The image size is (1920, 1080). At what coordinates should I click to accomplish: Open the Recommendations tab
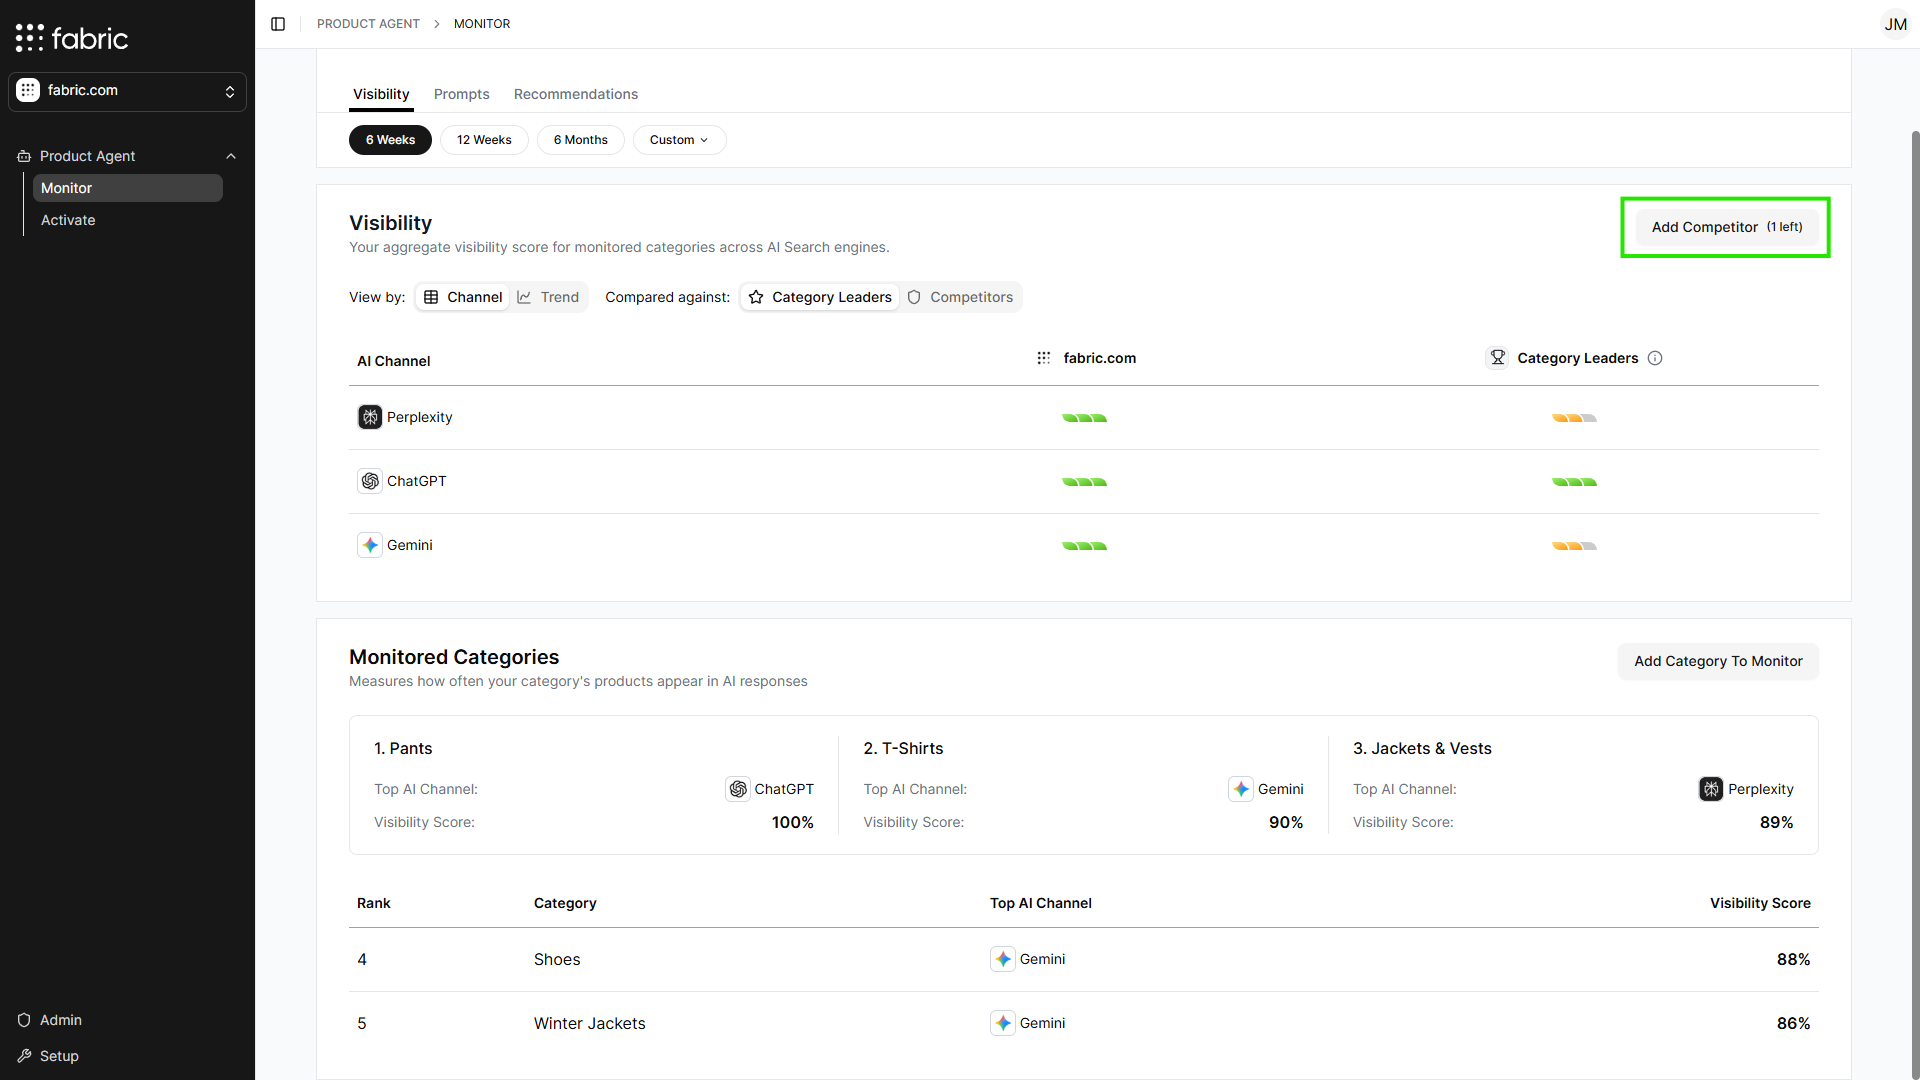576,93
